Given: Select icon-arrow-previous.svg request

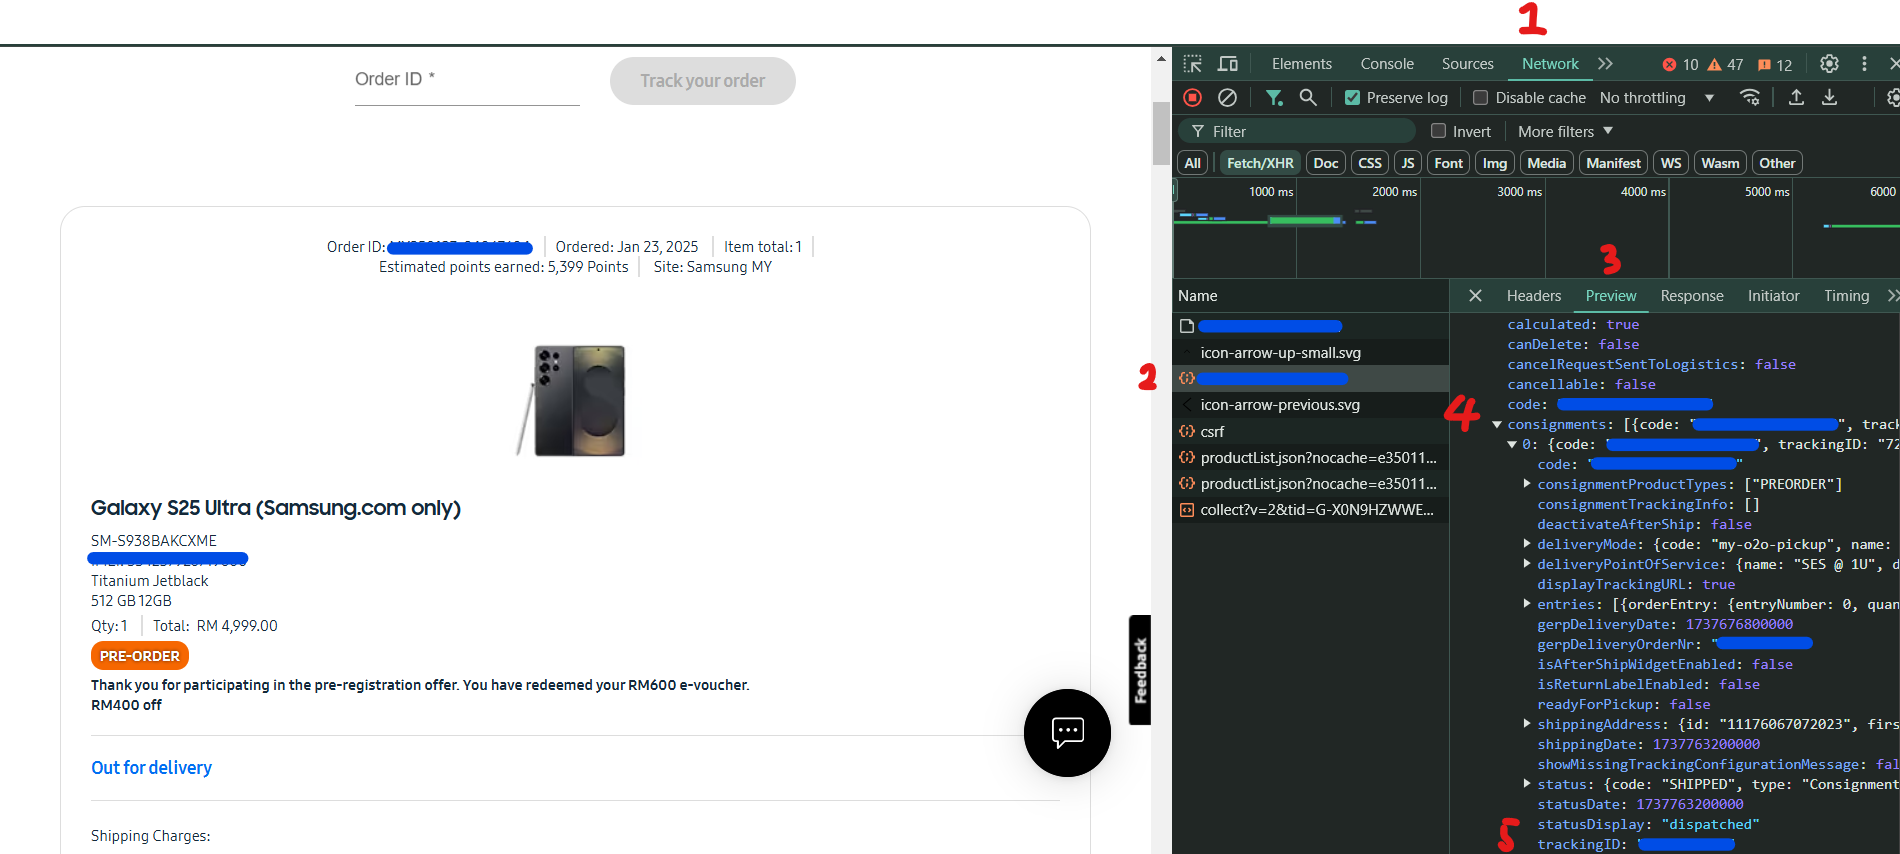Looking at the screenshot, I should [x=1311, y=405].
